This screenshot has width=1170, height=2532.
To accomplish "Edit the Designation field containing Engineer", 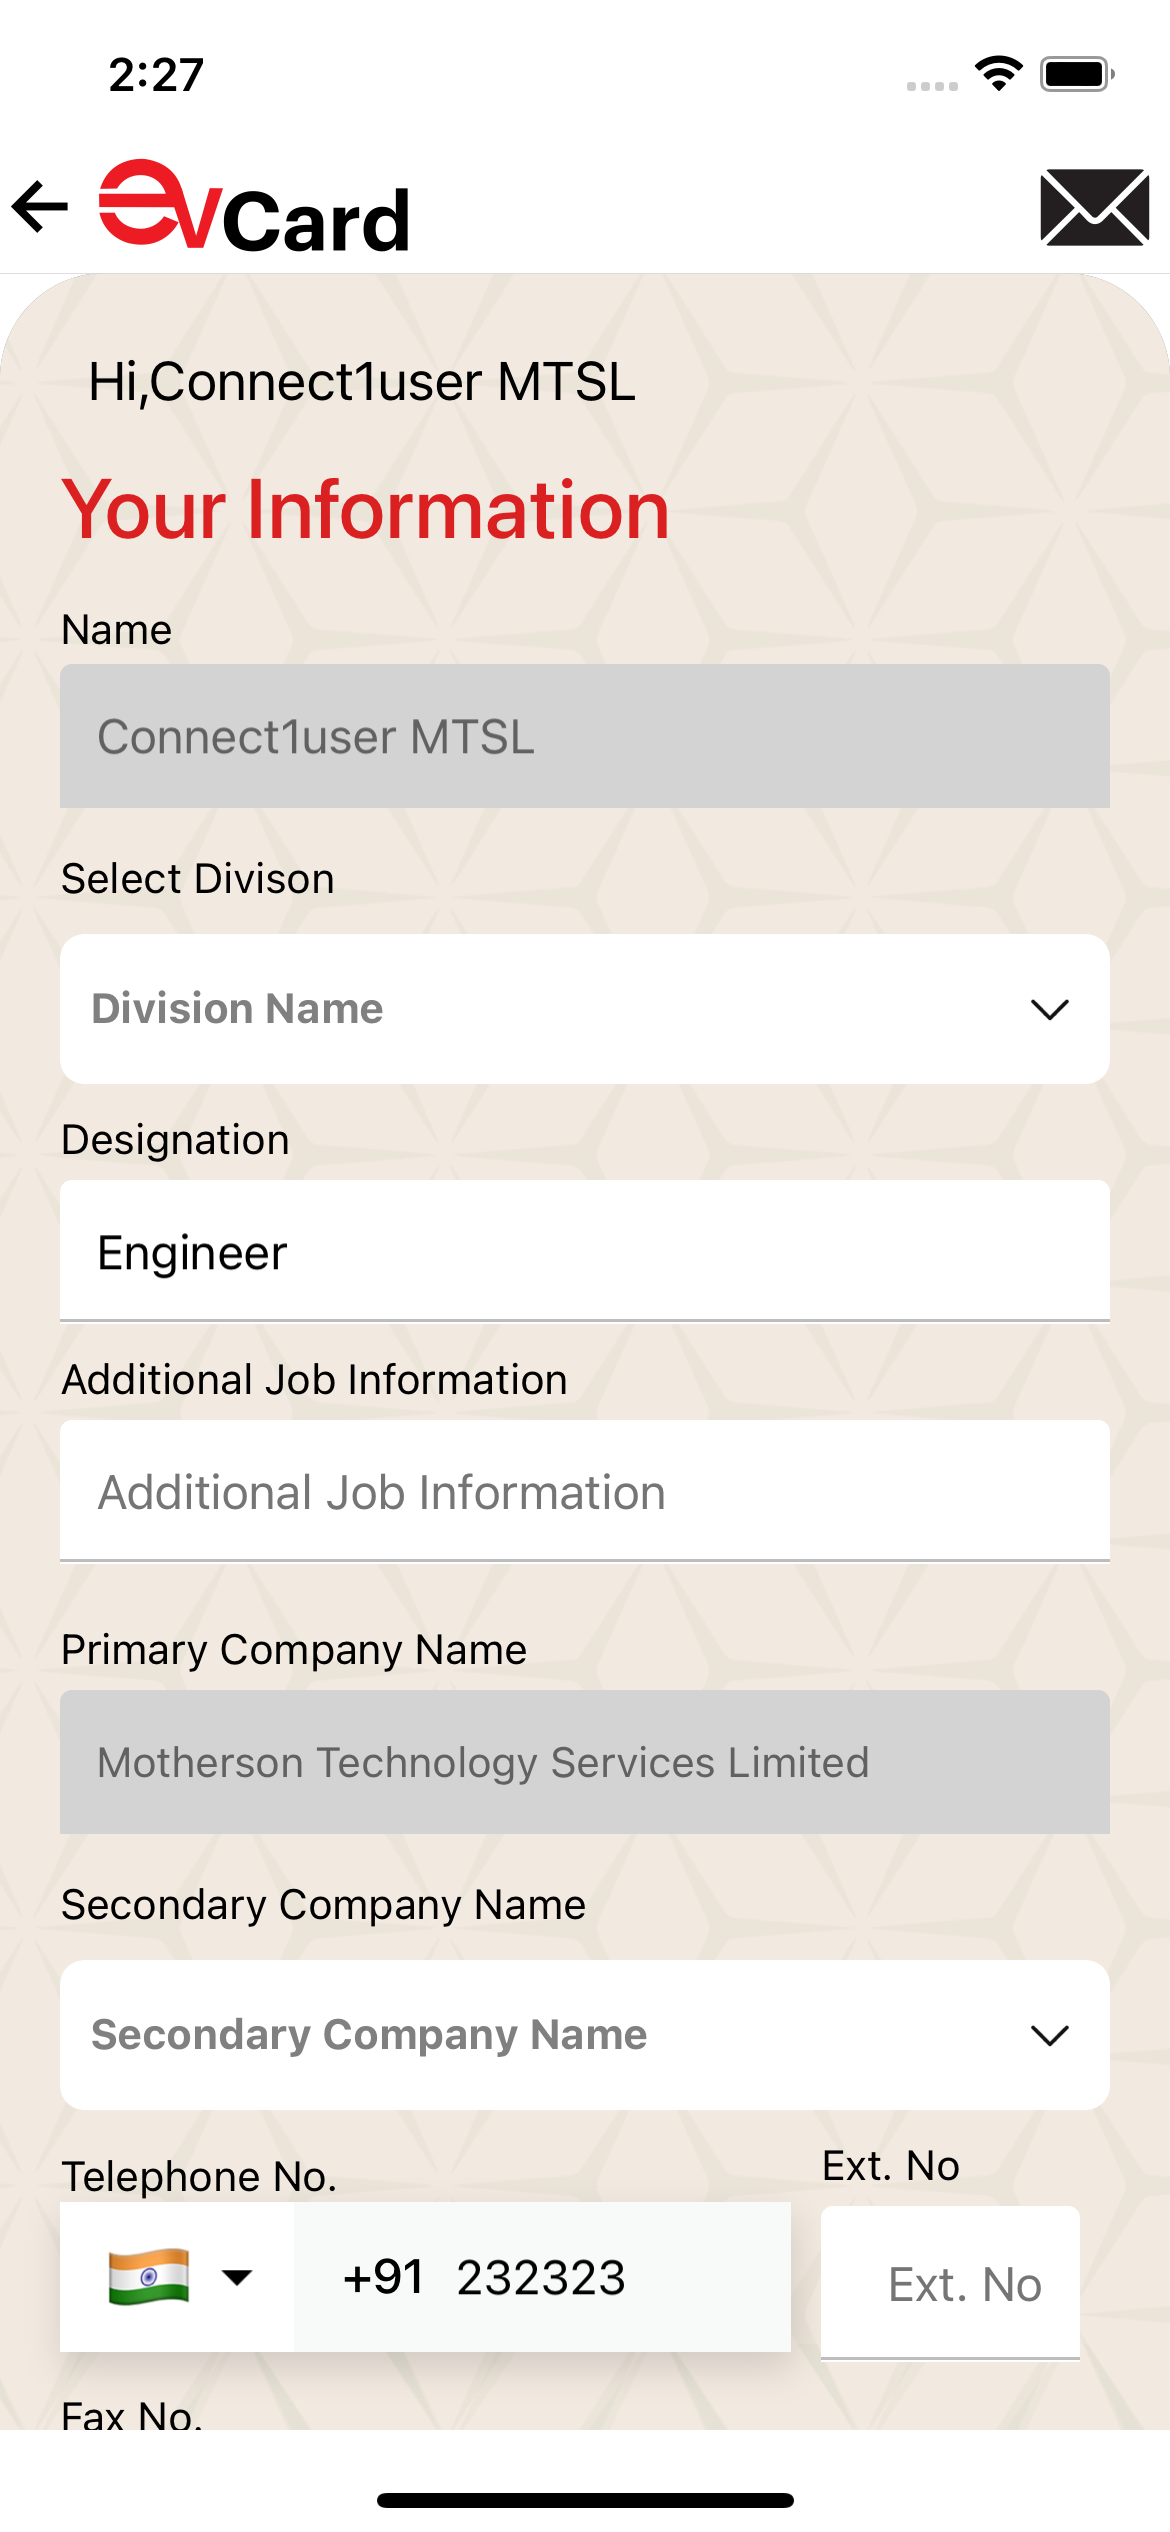I will point(584,1252).
